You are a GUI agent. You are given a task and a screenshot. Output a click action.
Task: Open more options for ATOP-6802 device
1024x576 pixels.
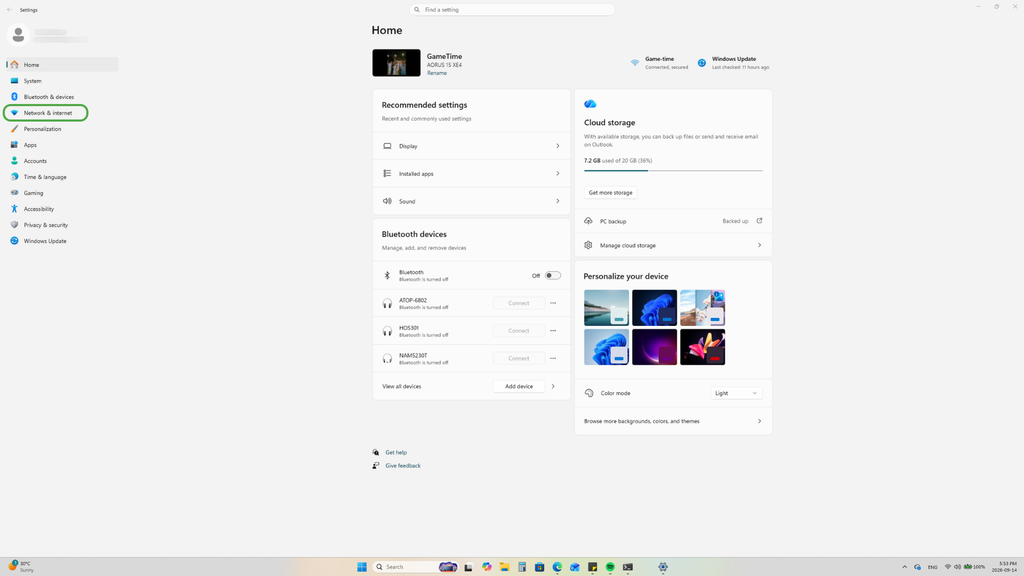pyautogui.click(x=553, y=303)
